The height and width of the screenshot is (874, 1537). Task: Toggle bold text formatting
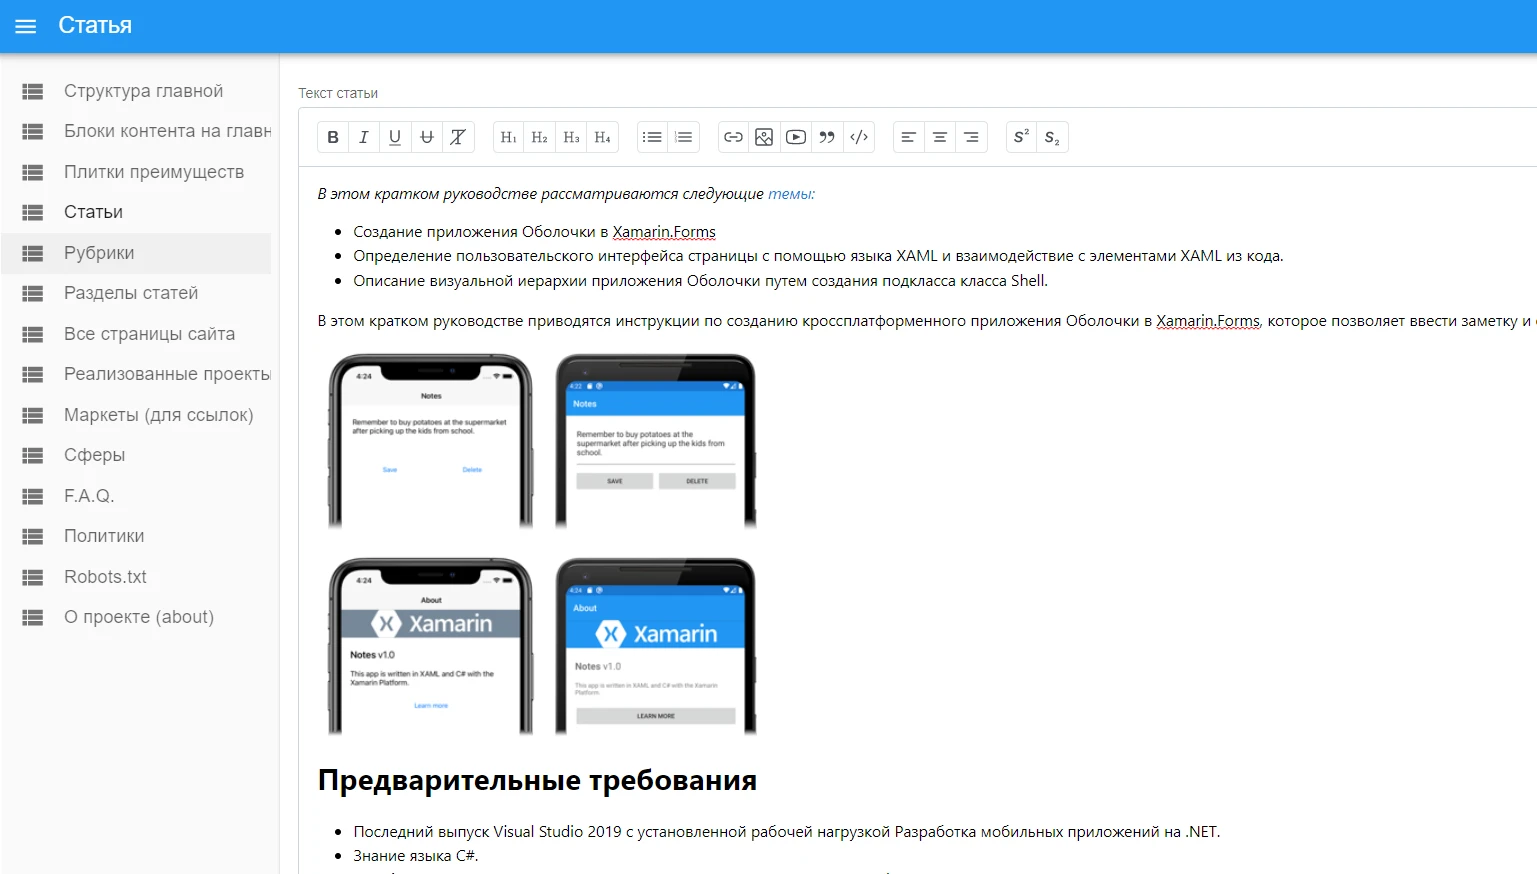coord(333,137)
